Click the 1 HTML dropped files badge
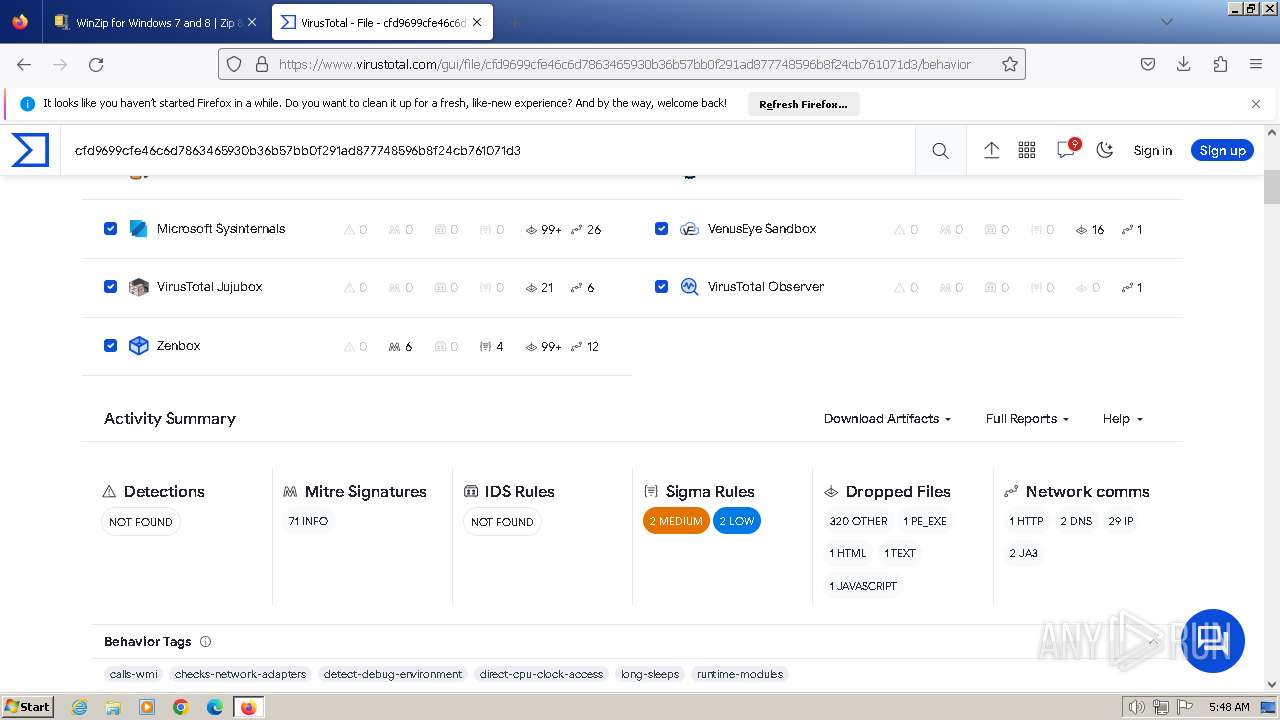Image resolution: width=1280 pixels, height=720 pixels. 847,553
